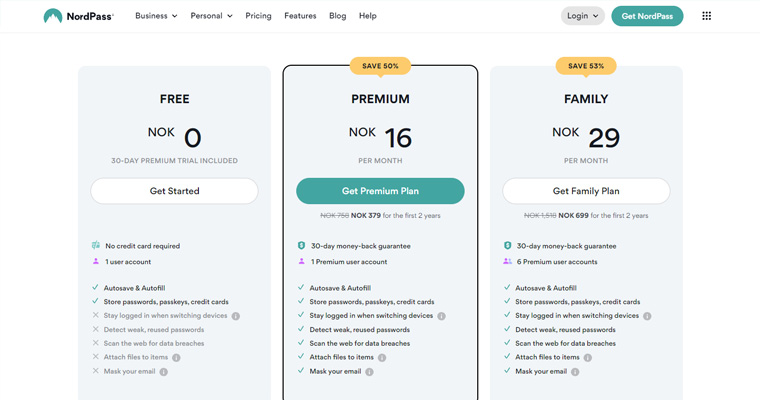Open the Login dropdown
Image resolution: width=760 pixels, height=400 pixels.
583,16
